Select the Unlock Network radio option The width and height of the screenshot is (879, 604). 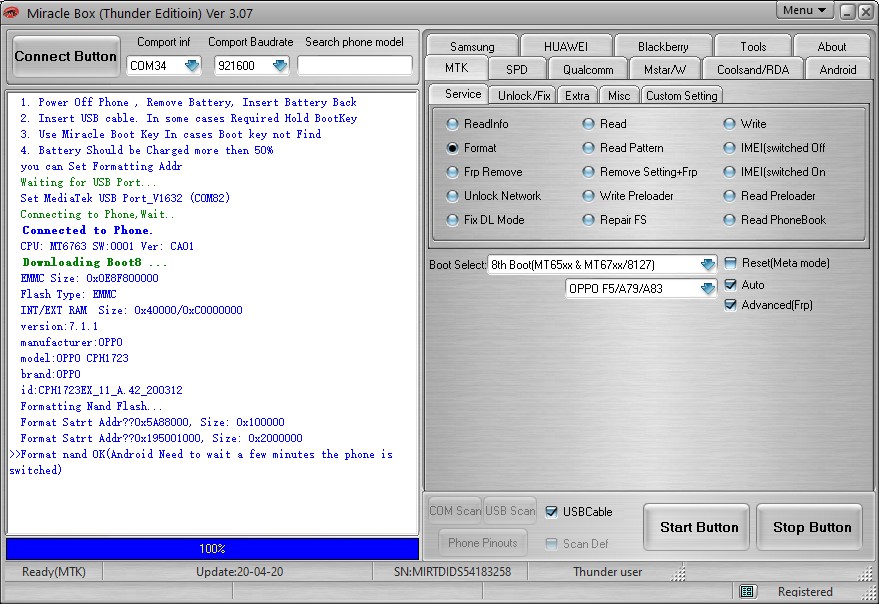pos(452,196)
